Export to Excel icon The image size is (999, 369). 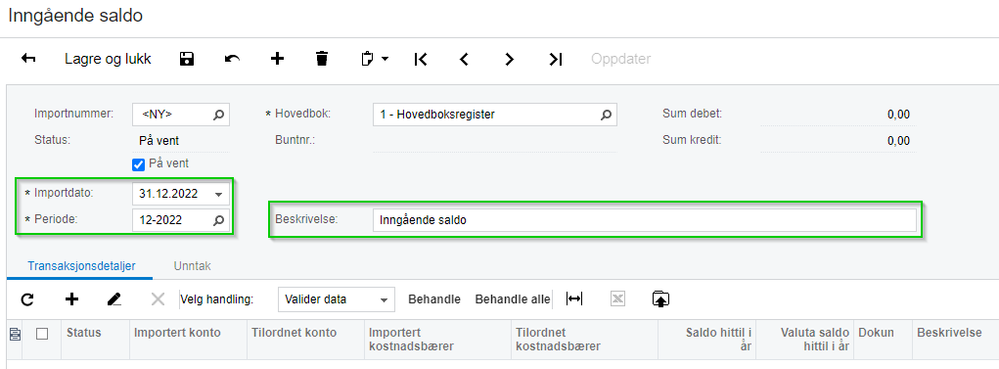click(x=617, y=299)
